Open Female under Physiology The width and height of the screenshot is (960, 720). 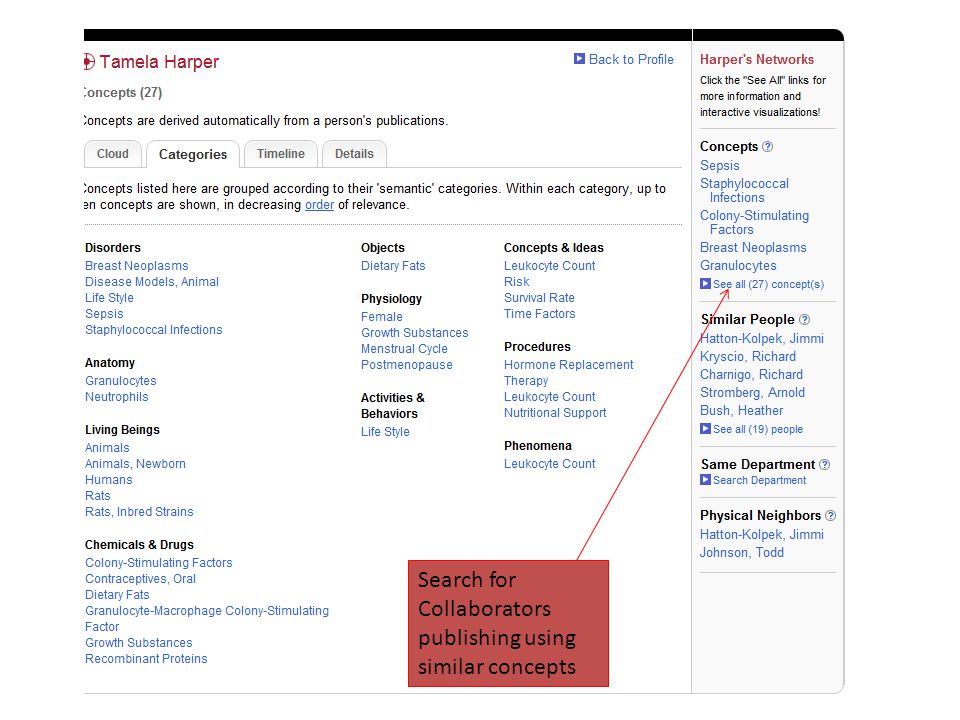tap(381, 317)
